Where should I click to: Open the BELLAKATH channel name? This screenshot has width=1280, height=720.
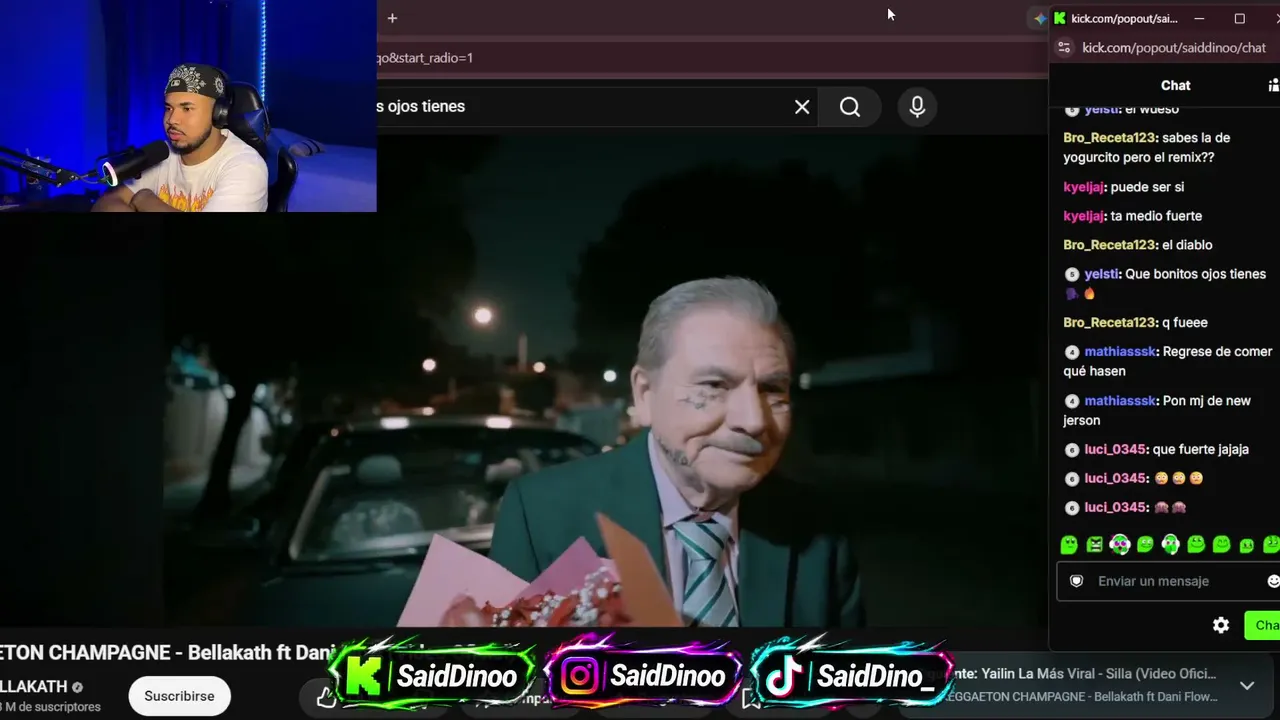click(x=33, y=687)
